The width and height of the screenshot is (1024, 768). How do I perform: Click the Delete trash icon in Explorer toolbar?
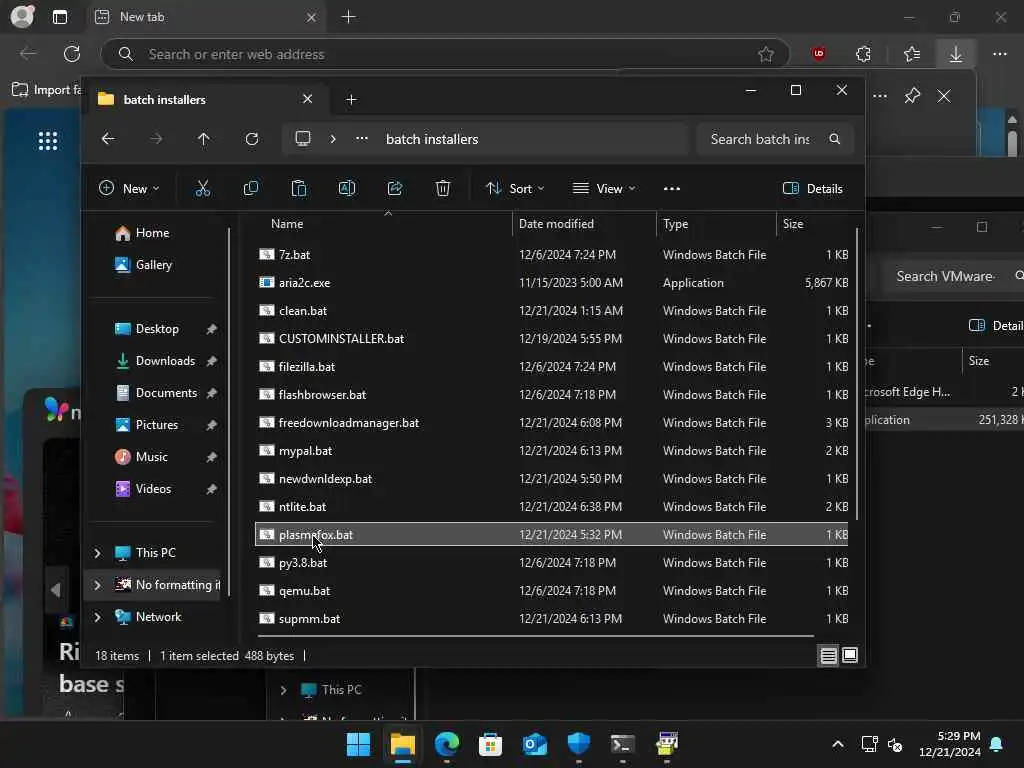[x=443, y=189]
